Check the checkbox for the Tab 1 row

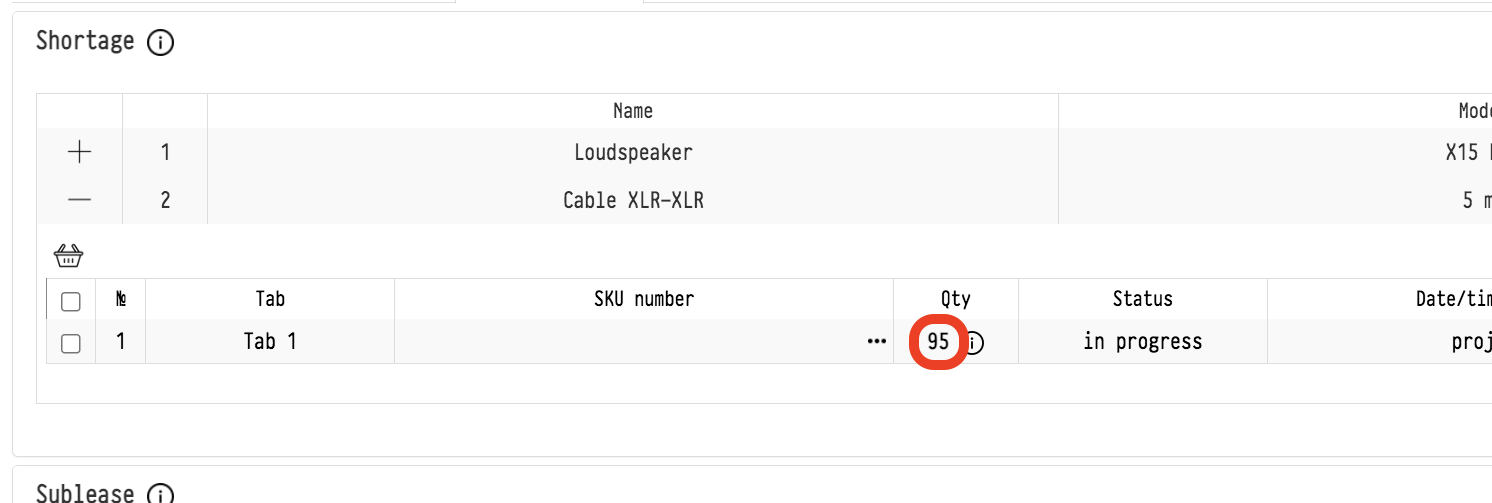click(x=71, y=343)
